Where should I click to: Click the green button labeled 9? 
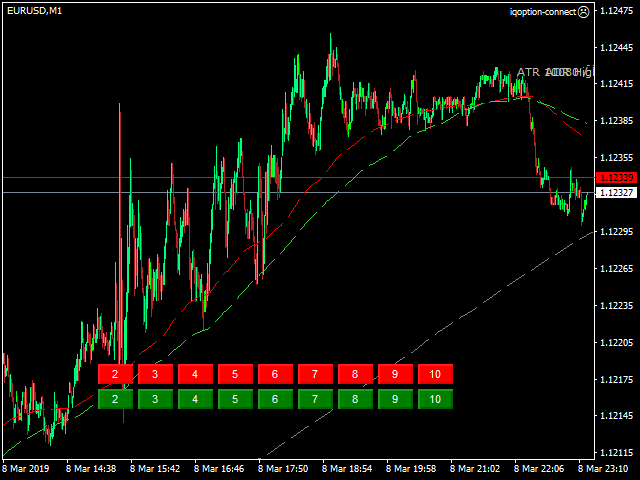[395, 399]
